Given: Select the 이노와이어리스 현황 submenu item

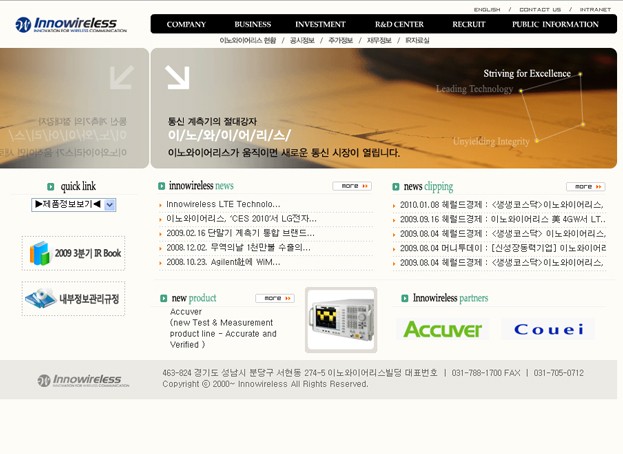Looking at the screenshot, I should (x=248, y=40).
